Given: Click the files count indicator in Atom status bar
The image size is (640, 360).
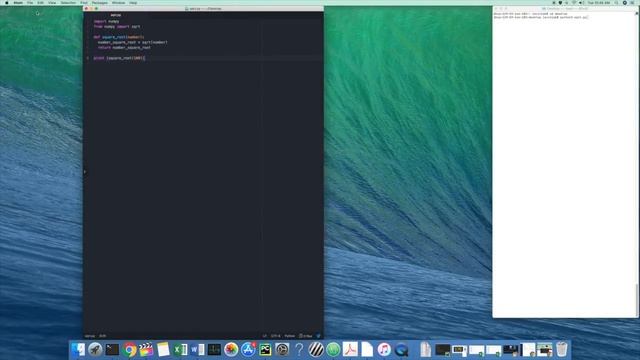Looking at the screenshot, I should [306, 336].
